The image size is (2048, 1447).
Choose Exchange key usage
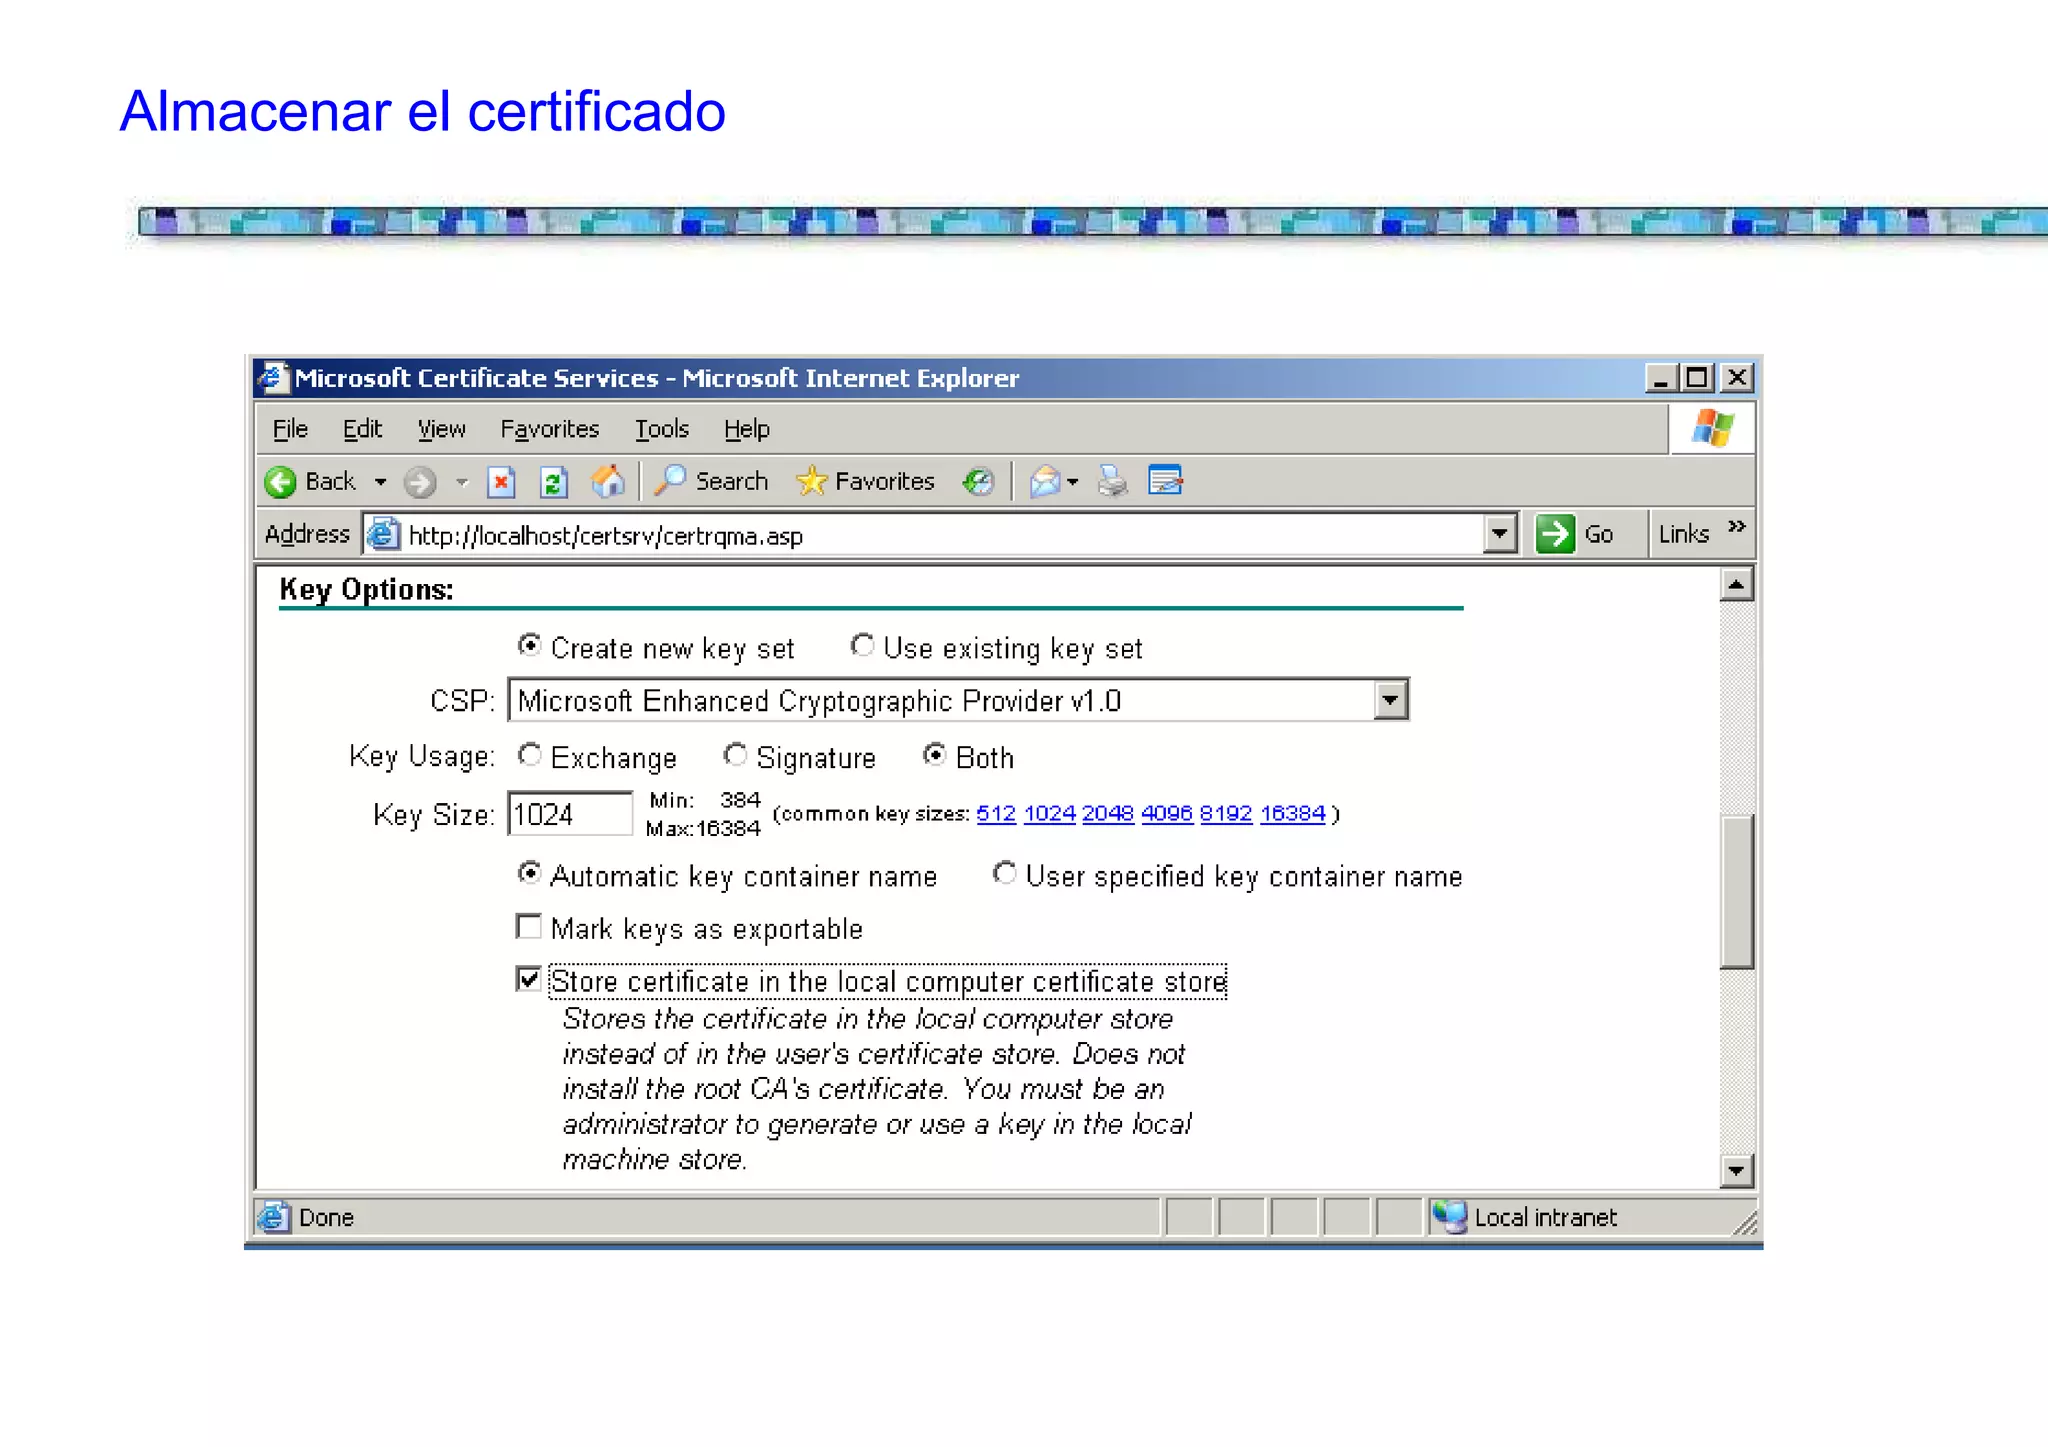click(x=530, y=756)
